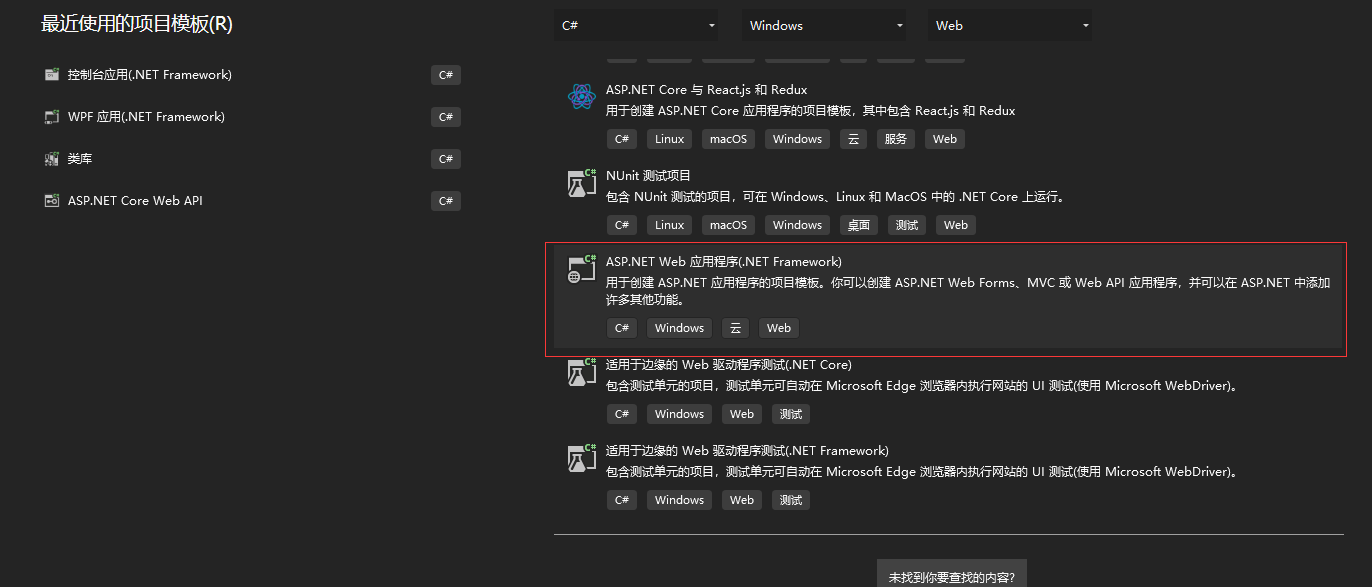Click the C# badge beside 类库
This screenshot has width=1372, height=587.
pyautogui.click(x=446, y=159)
